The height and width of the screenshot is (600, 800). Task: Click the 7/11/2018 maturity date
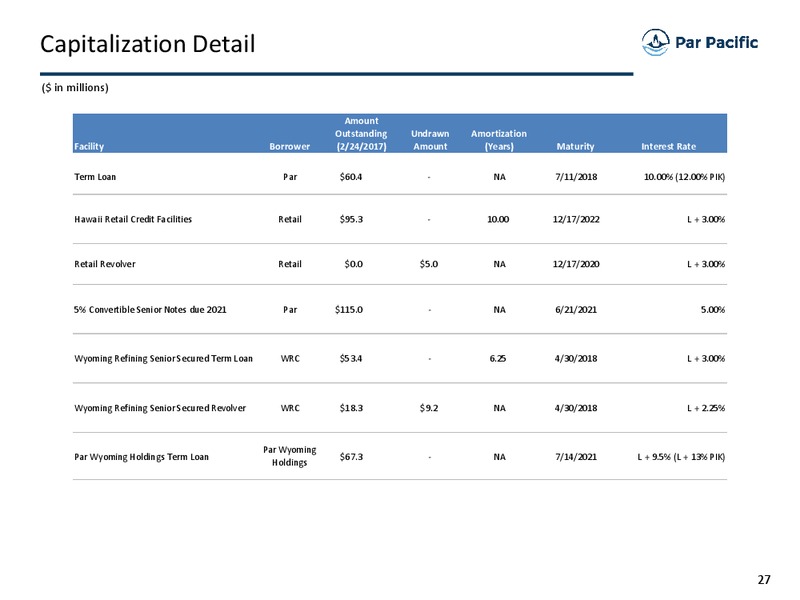click(576, 177)
